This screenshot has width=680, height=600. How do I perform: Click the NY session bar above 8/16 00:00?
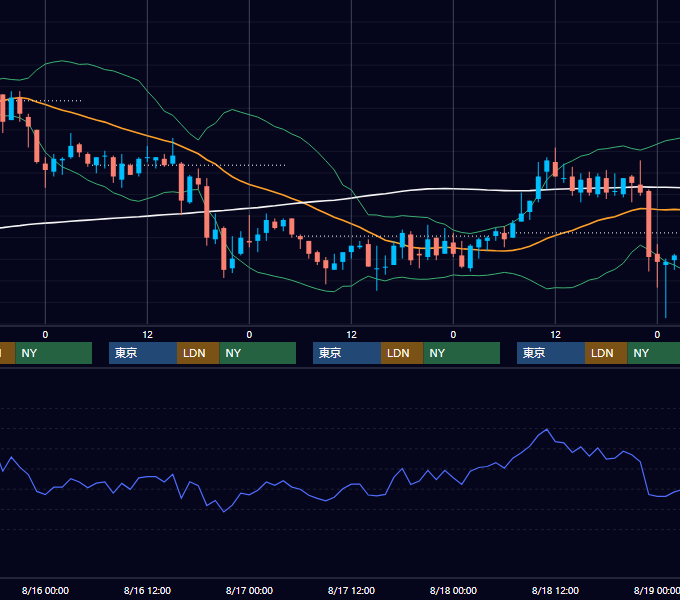(x=54, y=353)
